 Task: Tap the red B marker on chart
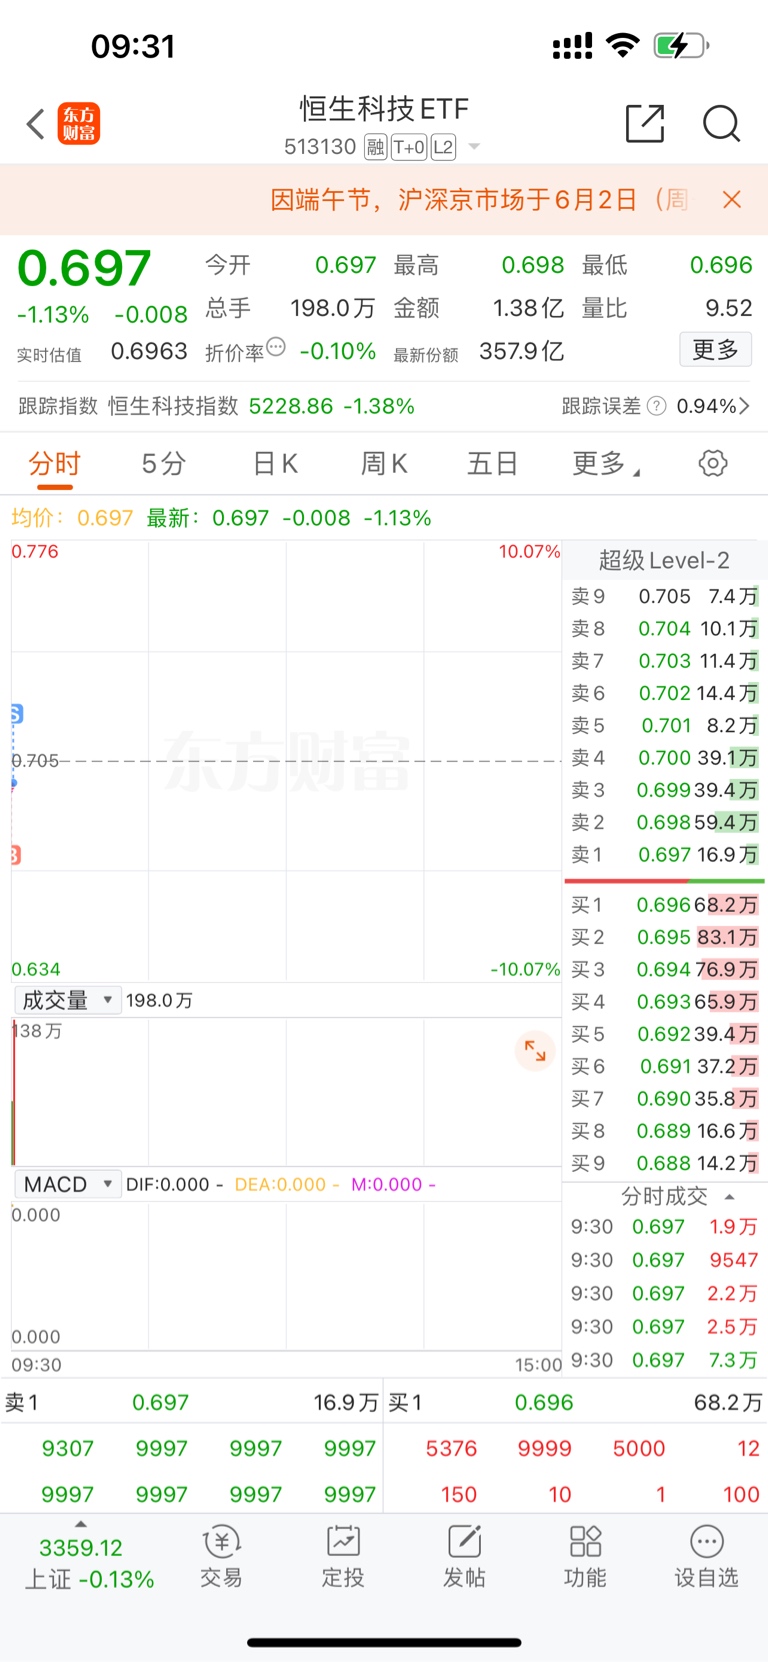point(15,855)
